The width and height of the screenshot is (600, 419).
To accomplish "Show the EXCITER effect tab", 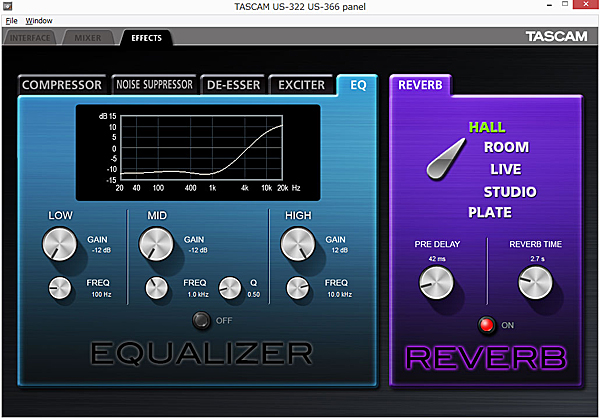I will coord(300,85).
